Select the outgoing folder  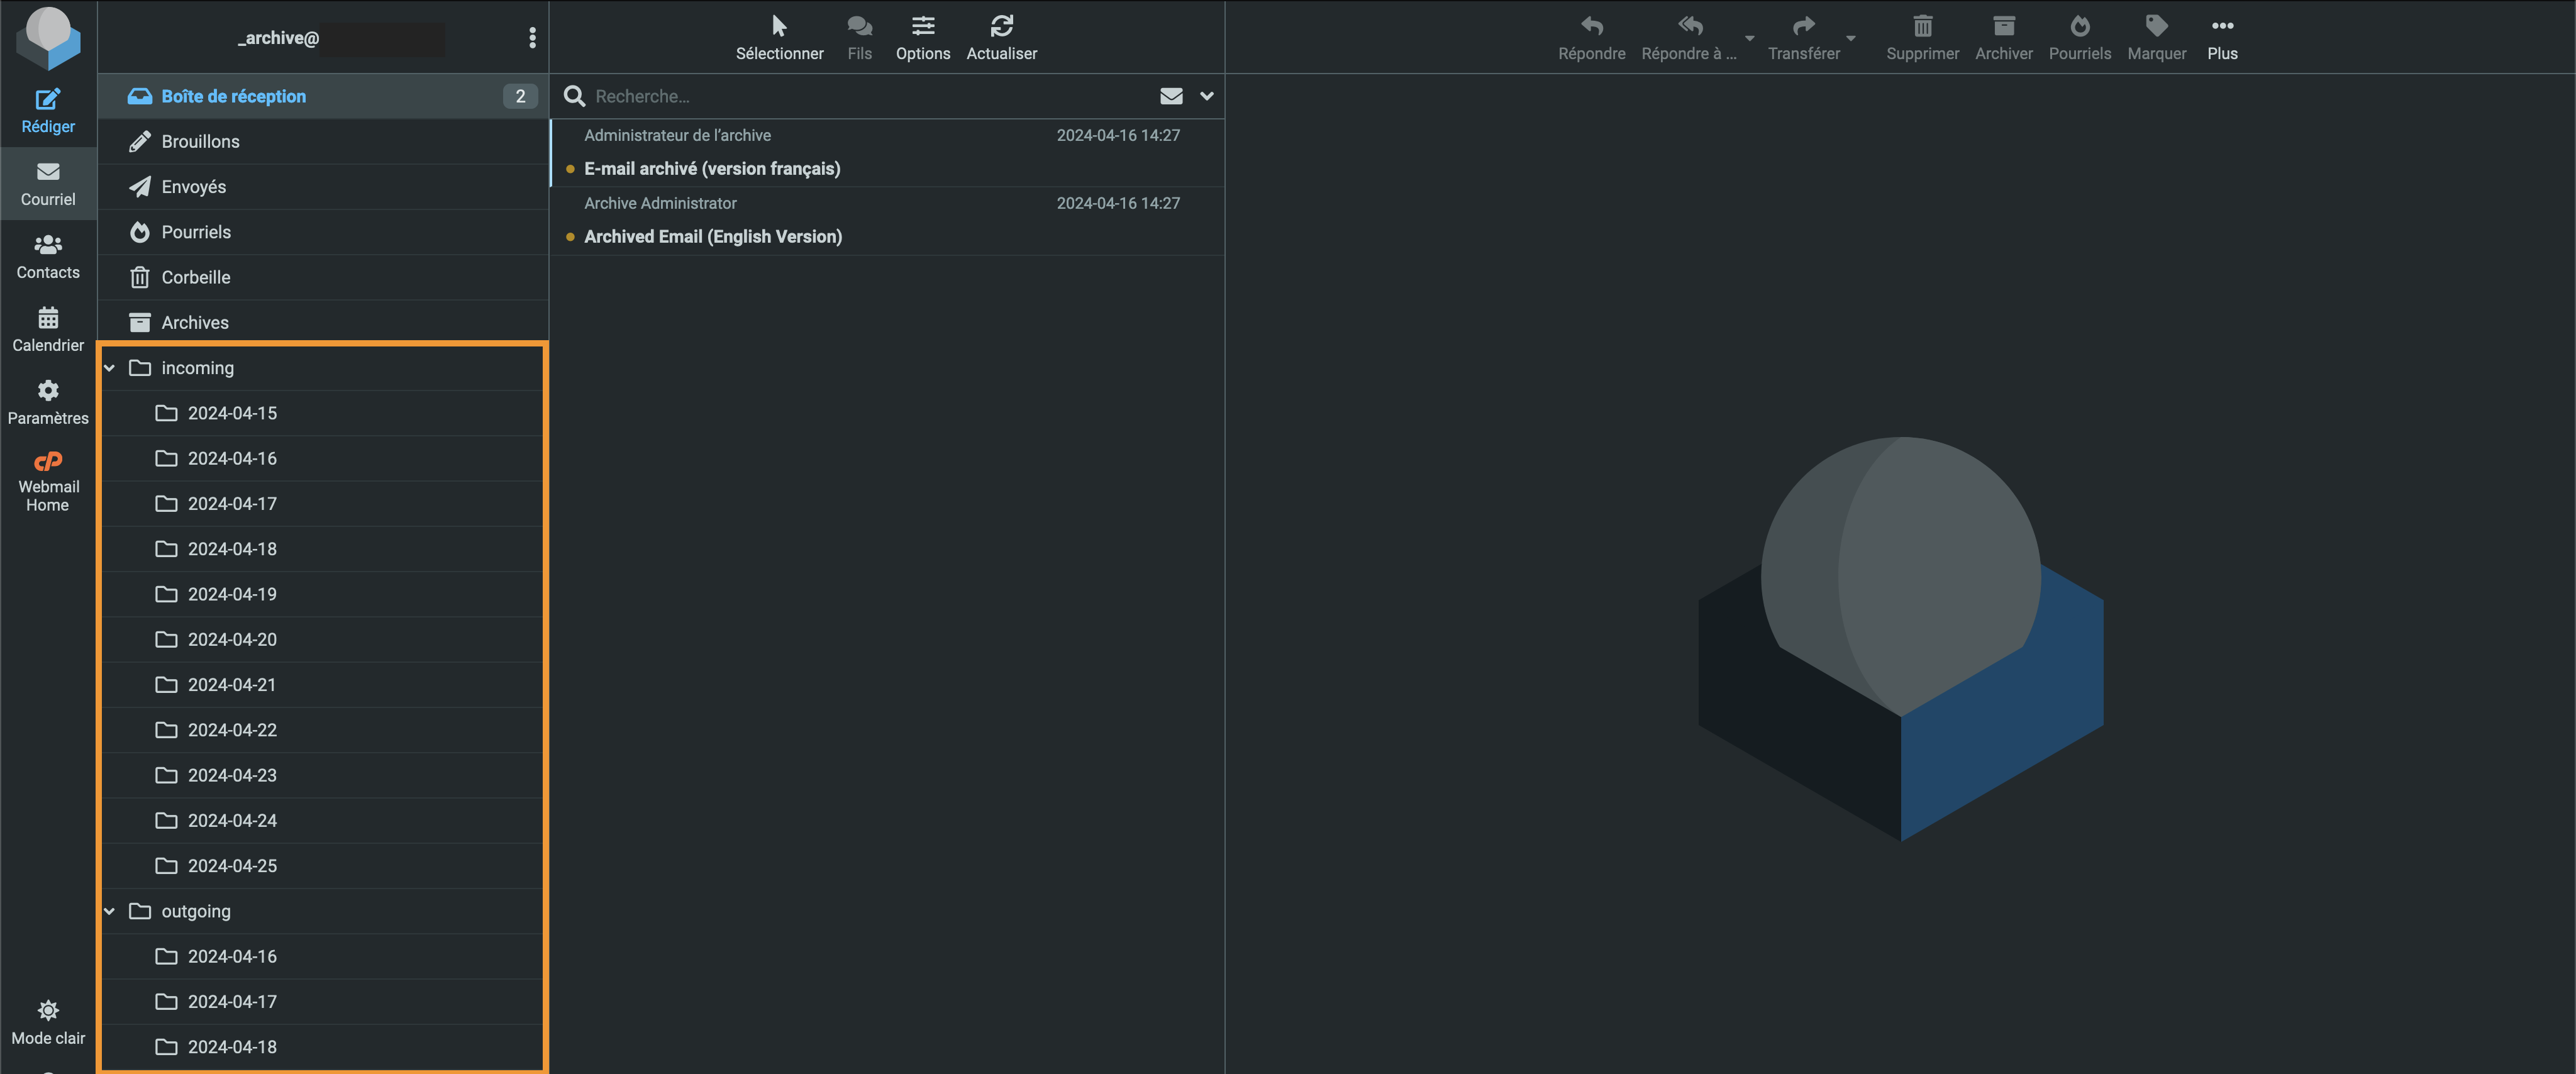pos(323,911)
